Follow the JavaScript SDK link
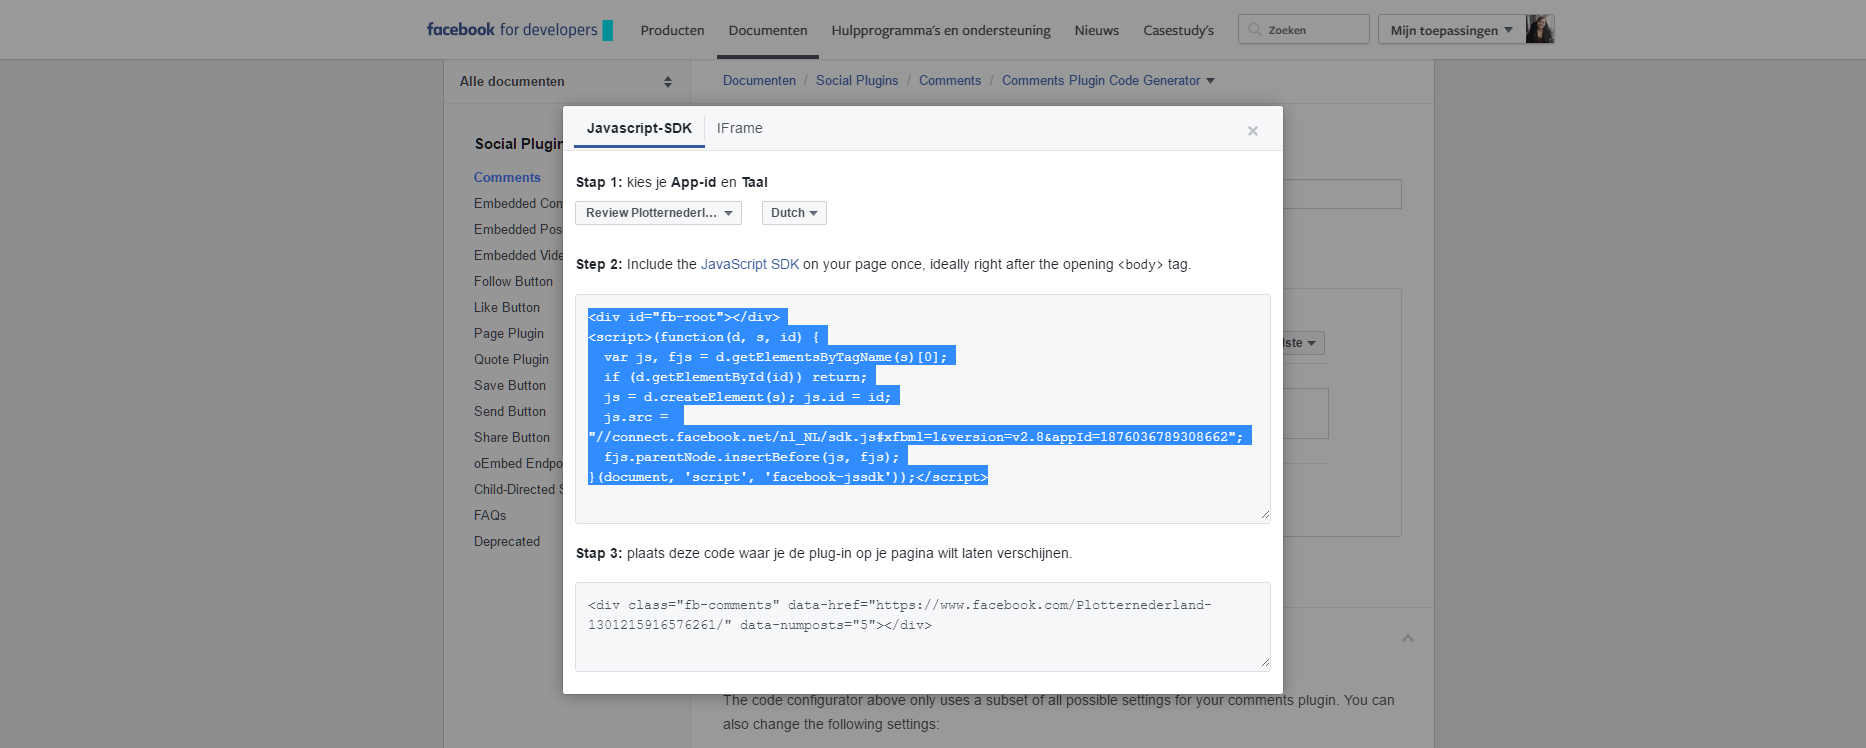 750,264
